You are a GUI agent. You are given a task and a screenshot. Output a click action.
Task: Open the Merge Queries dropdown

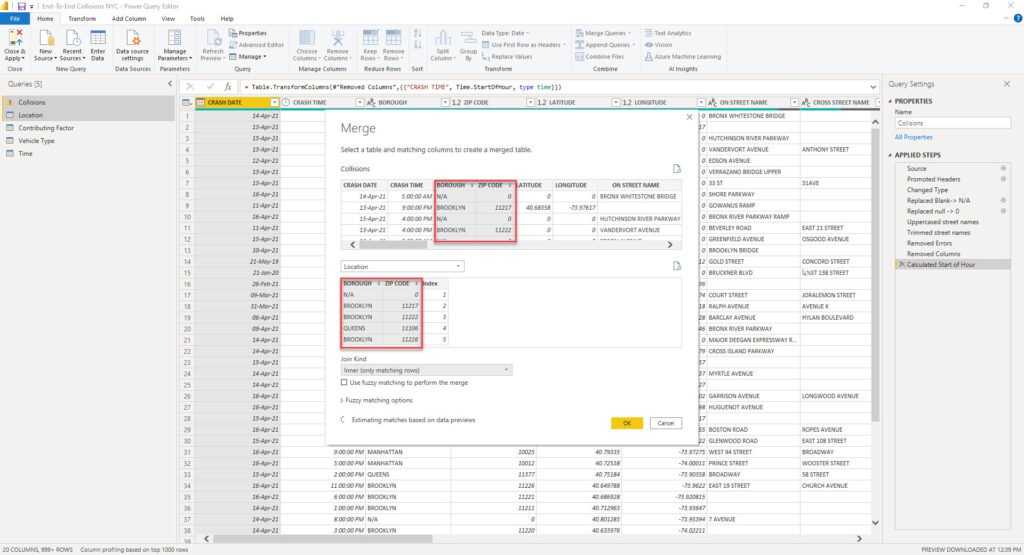point(603,33)
